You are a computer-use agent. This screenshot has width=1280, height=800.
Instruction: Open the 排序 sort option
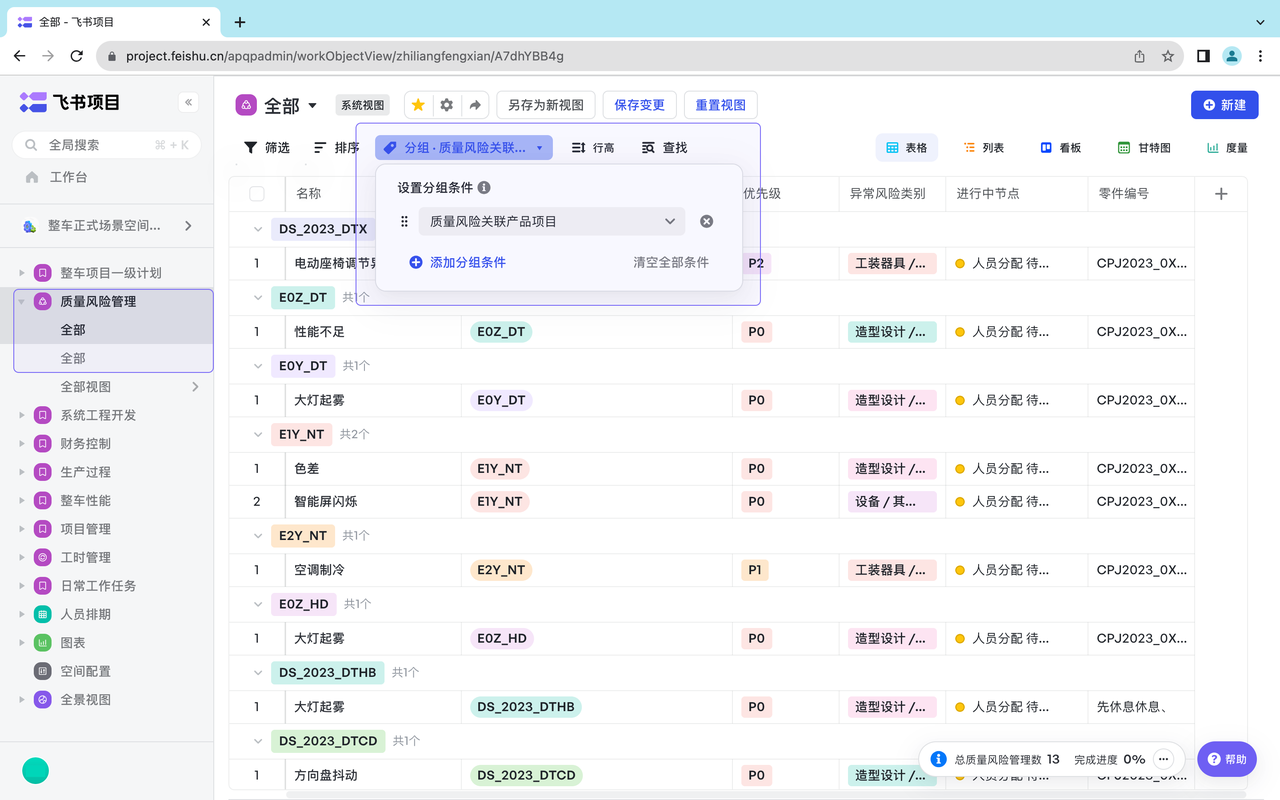click(336, 148)
